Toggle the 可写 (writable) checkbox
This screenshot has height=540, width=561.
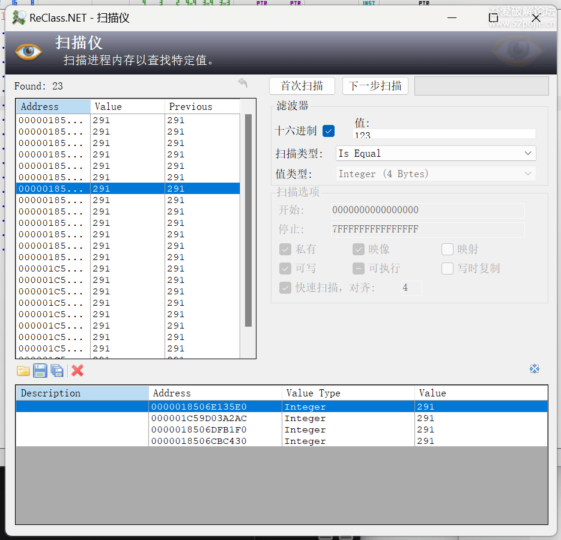(x=285, y=268)
